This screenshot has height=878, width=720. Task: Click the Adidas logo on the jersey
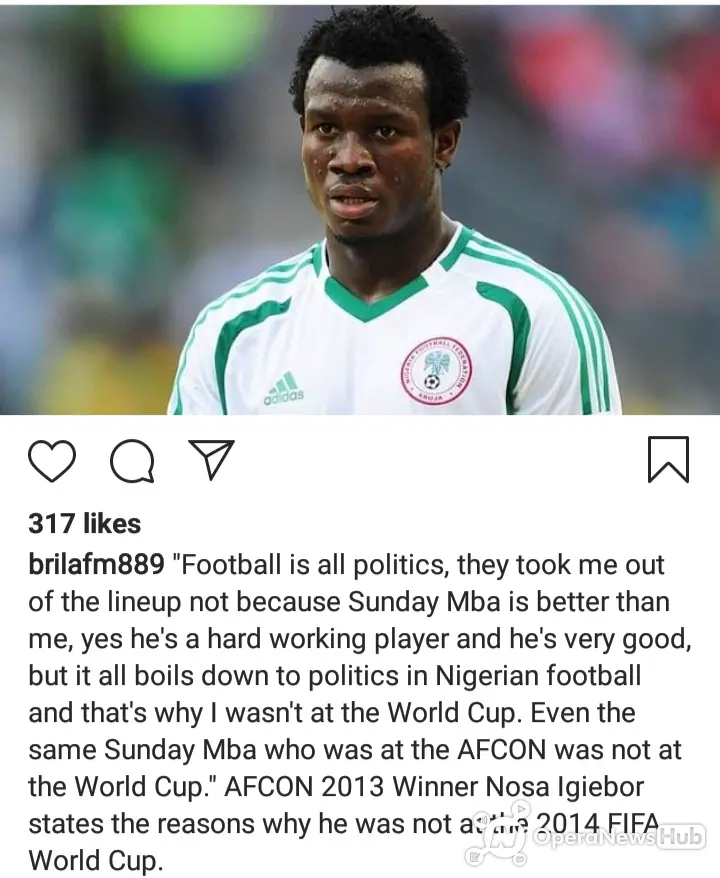284,387
